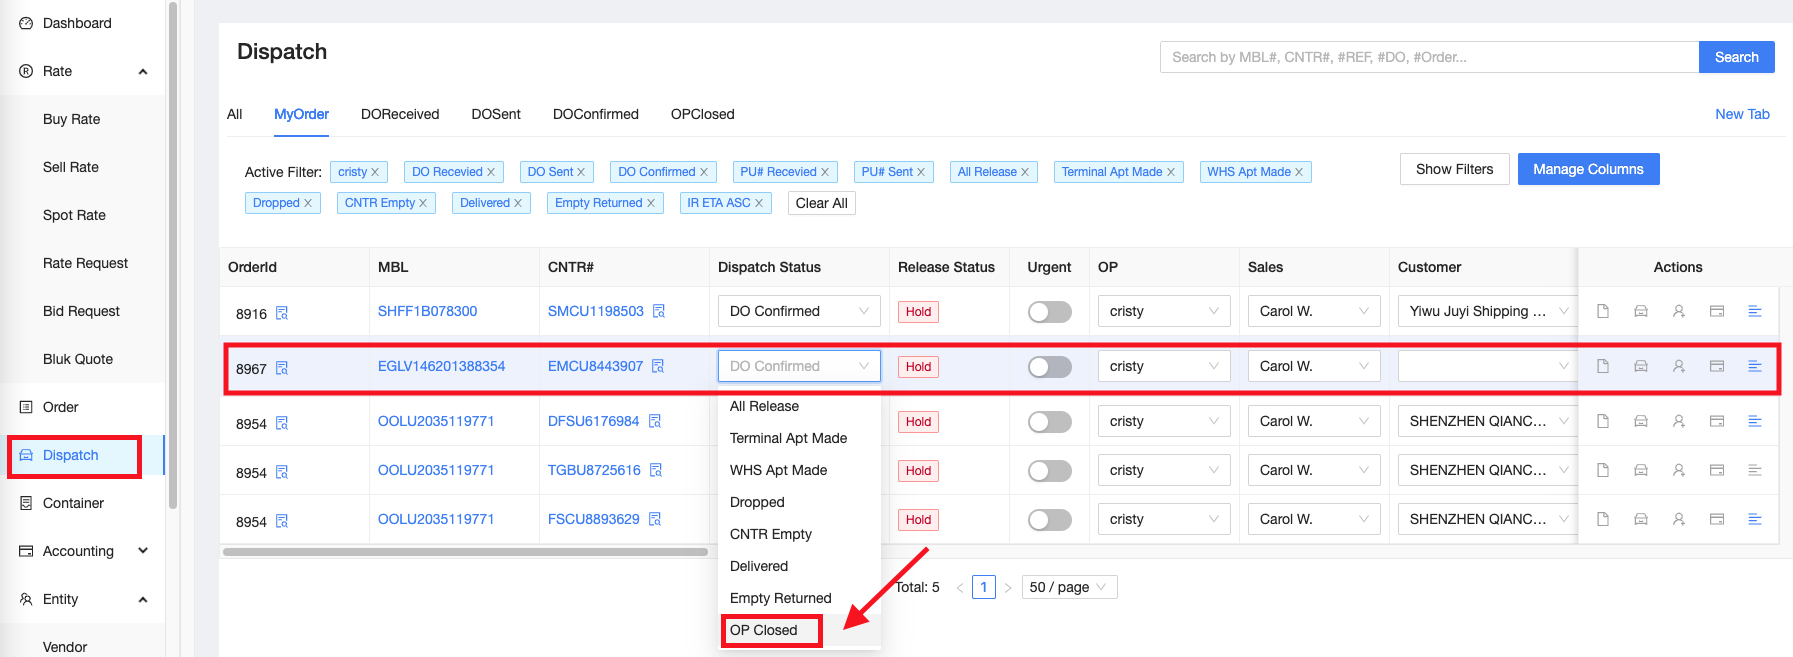Switch to the DOConfirmed tab
This screenshot has height=657, width=1793.
coord(595,114)
